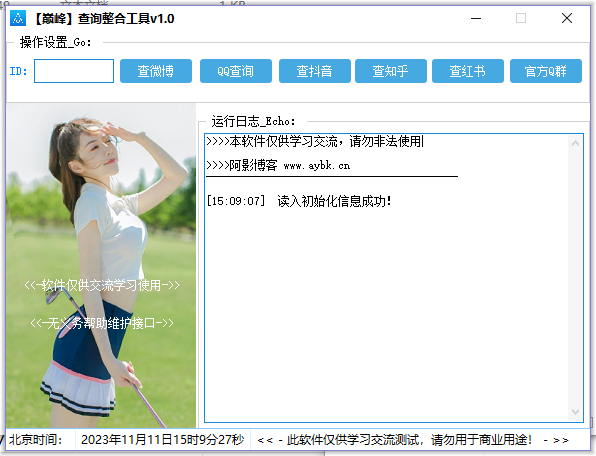This screenshot has width=596, height=456.
Task: Click the www.aybk.cn blog address text
Action: (x=317, y=166)
